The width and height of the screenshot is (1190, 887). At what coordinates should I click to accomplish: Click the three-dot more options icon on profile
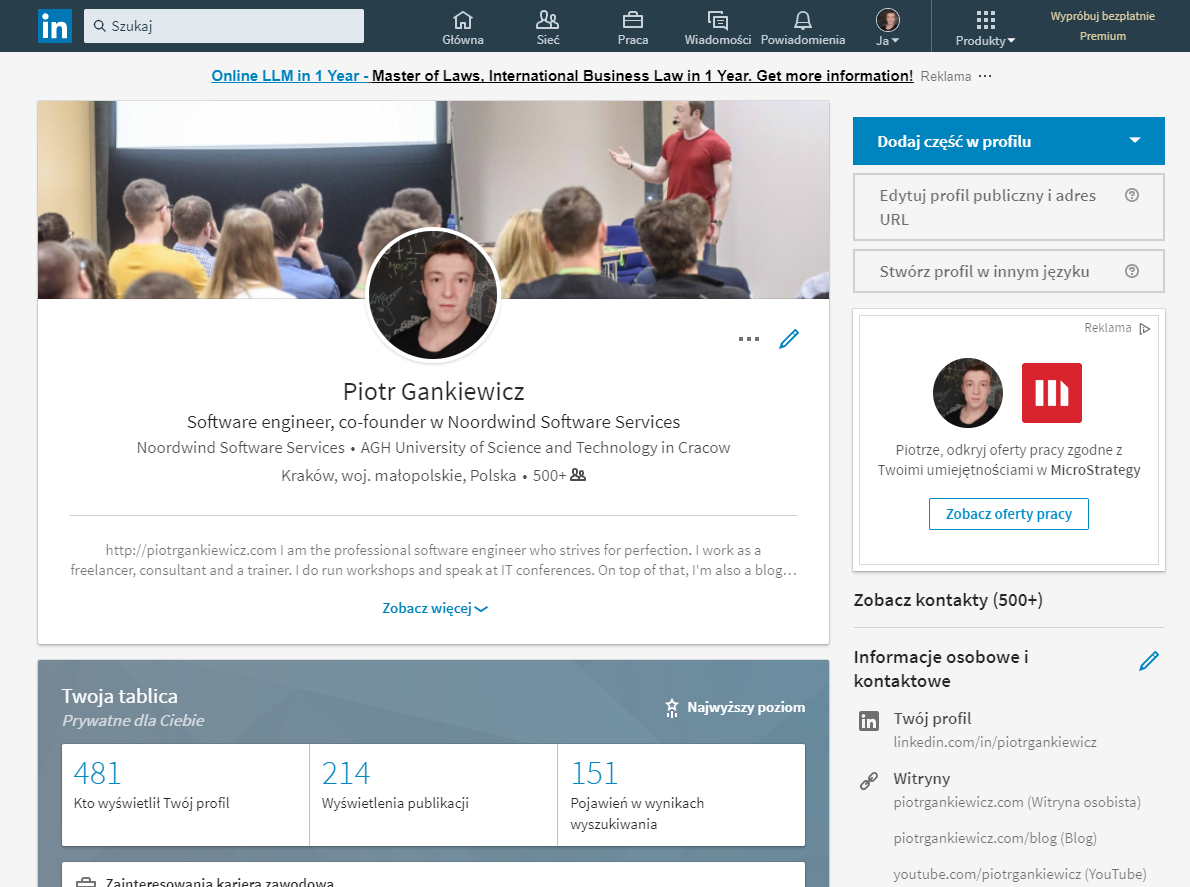(749, 338)
